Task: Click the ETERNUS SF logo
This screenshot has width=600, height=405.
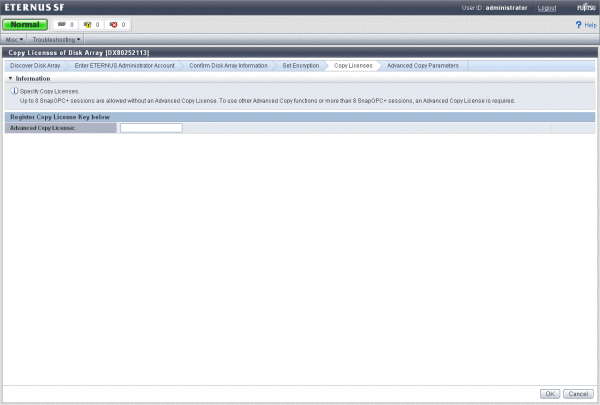Action: 34,7
